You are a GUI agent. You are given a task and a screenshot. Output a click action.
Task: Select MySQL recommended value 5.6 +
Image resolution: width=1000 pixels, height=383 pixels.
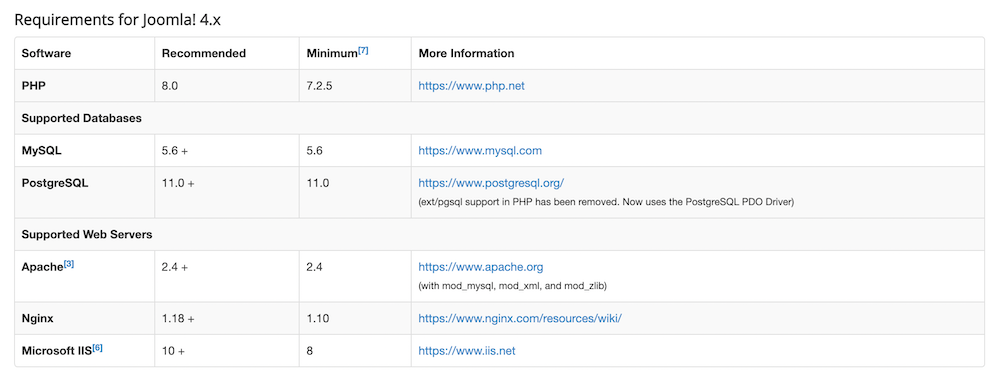coord(175,150)
